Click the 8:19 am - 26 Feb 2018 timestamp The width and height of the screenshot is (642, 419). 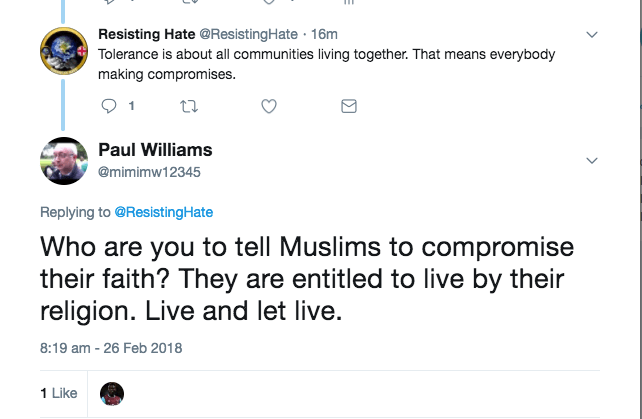click(x=112, y=348)
